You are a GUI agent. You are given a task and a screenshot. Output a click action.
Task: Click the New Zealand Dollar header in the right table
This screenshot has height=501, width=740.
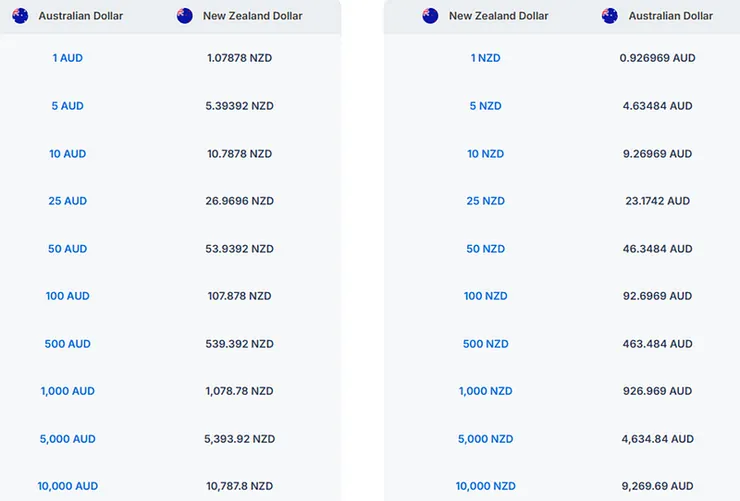pyautogui.click(x=498, y=16)
